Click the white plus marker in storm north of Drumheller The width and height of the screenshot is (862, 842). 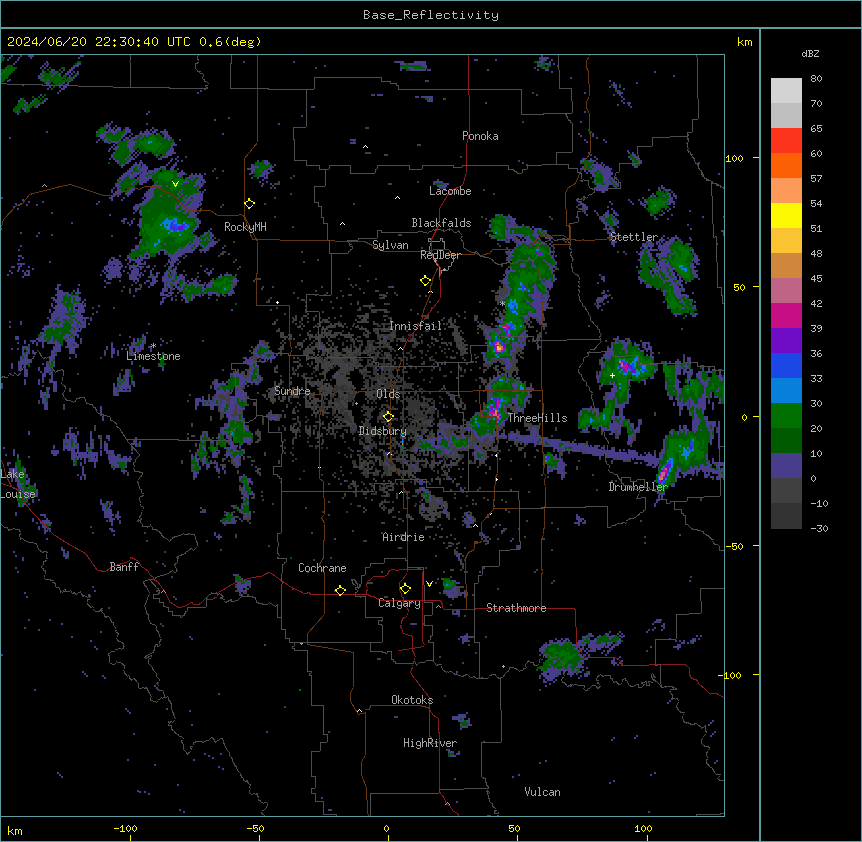[x=612, y=375]
